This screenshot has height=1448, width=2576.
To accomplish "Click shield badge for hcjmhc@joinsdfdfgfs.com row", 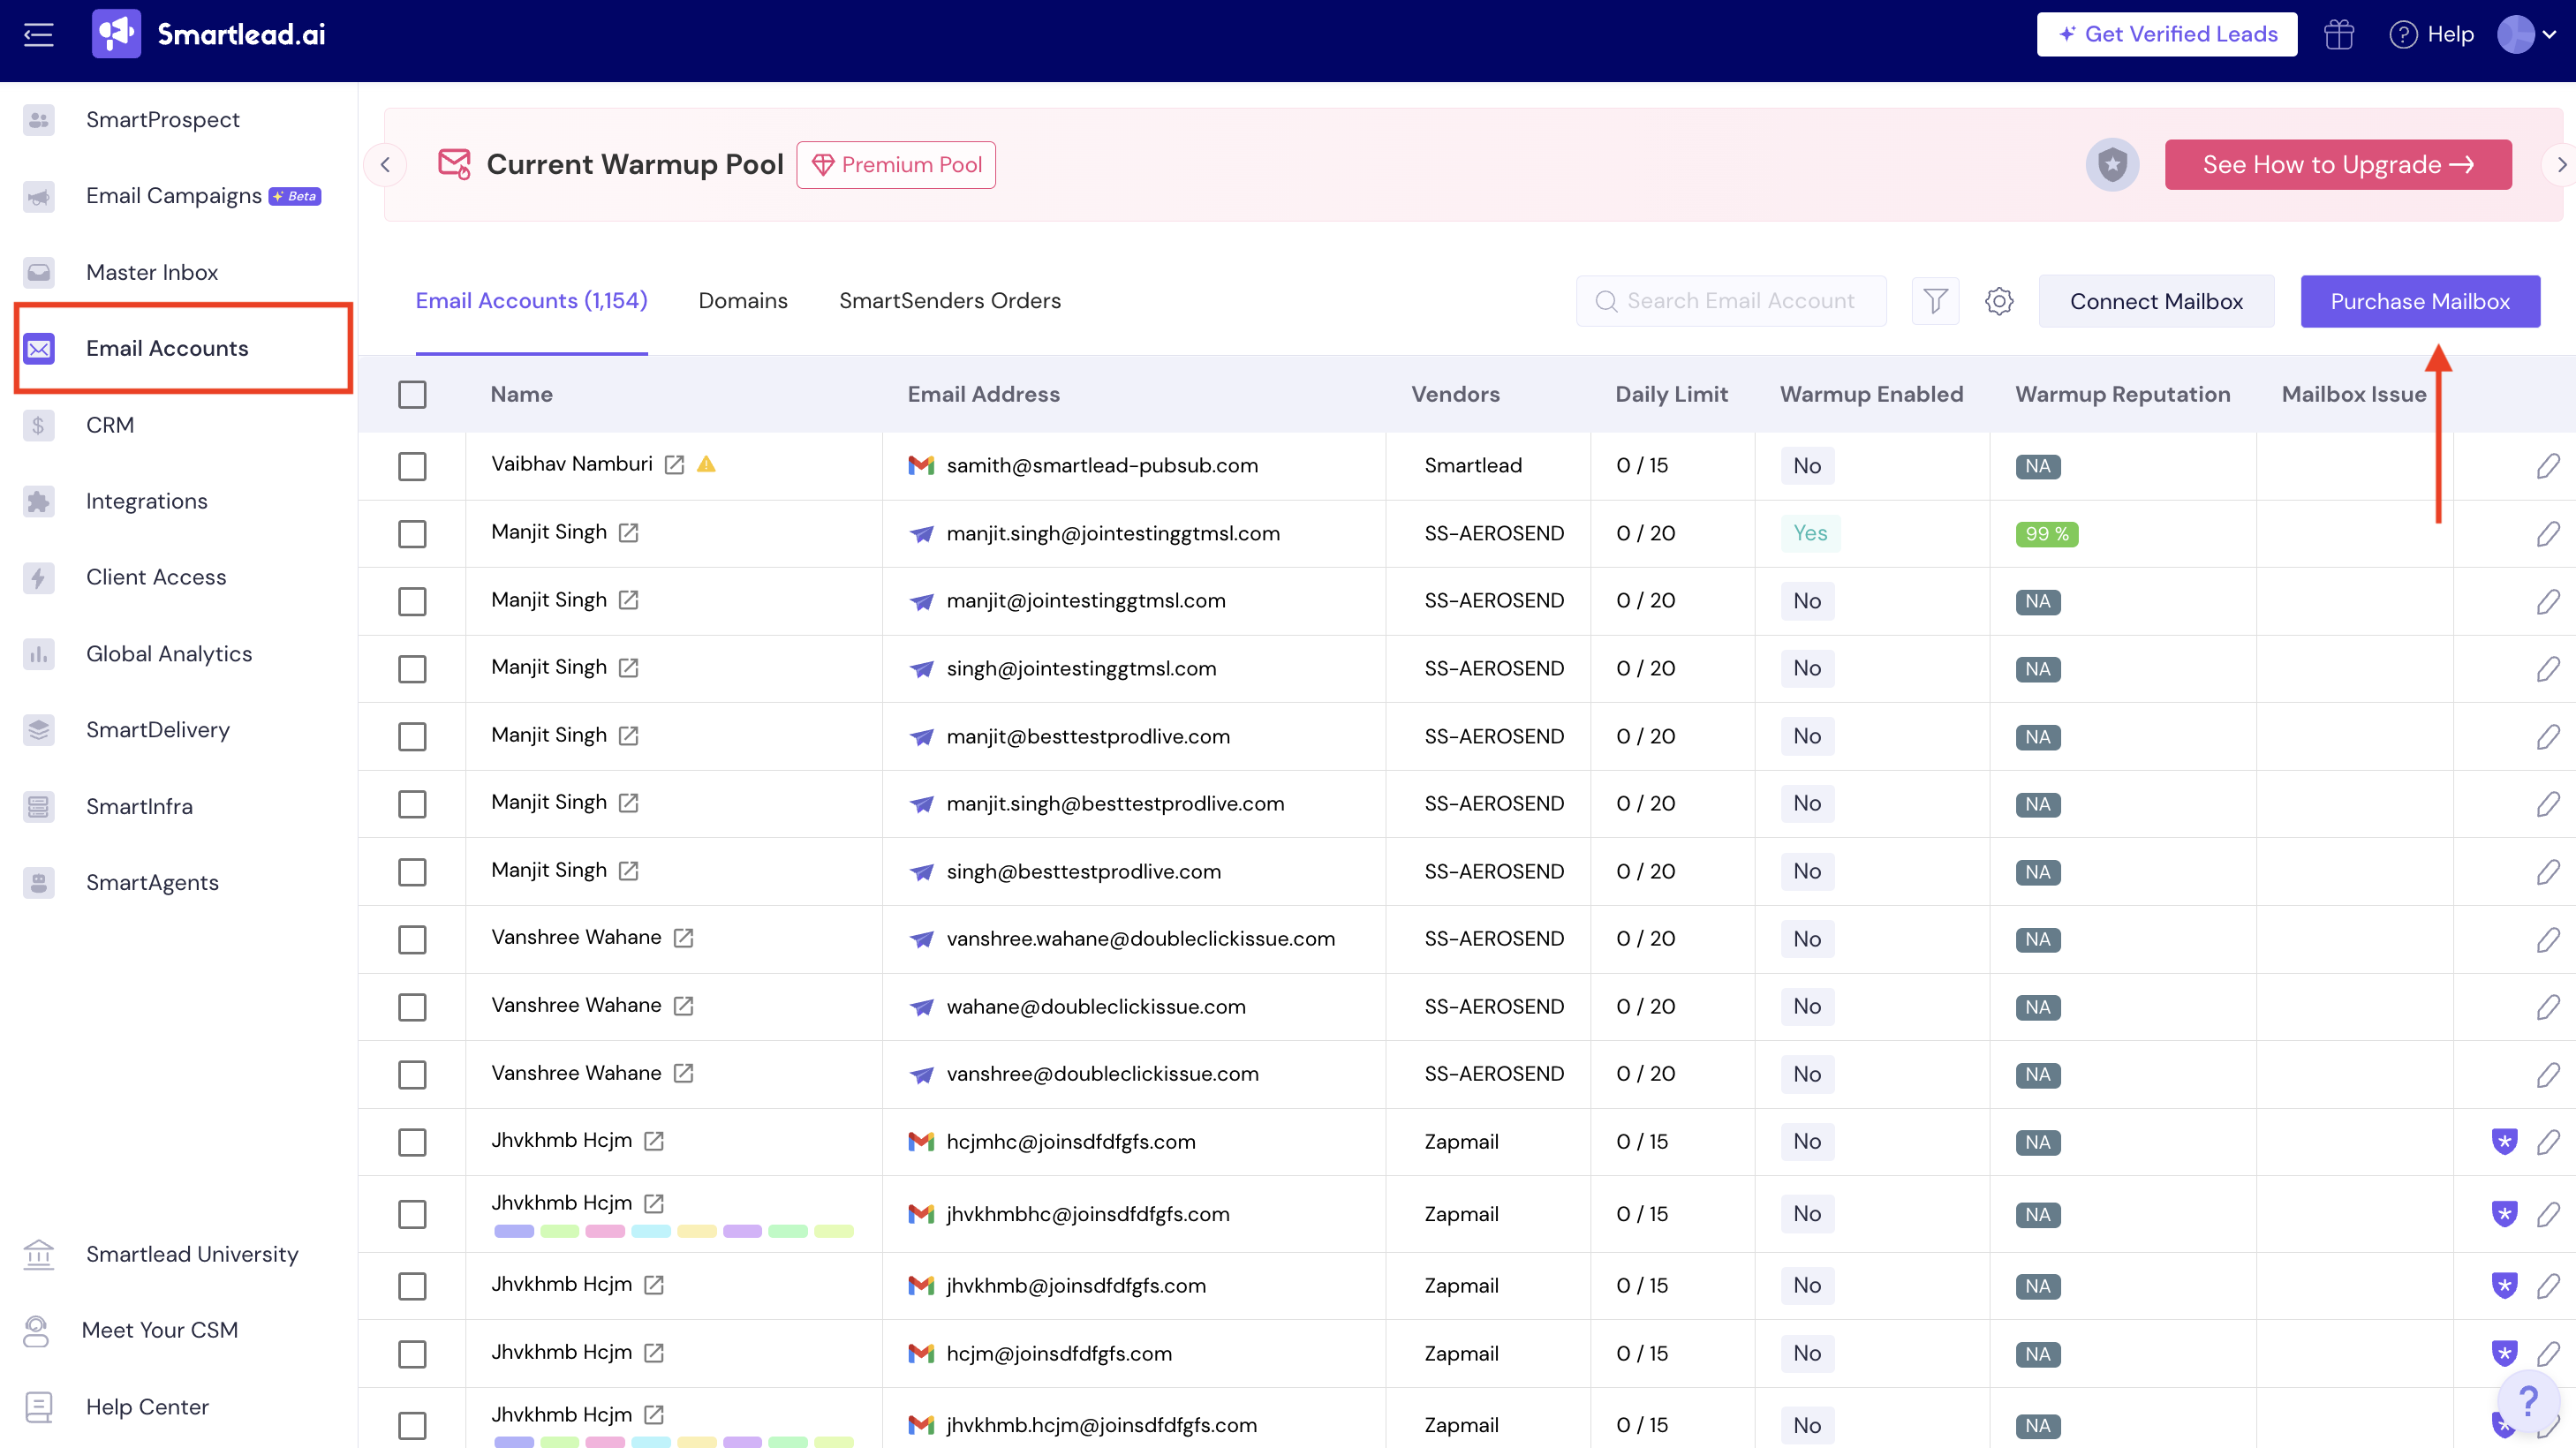I will coord(2504,1141).
